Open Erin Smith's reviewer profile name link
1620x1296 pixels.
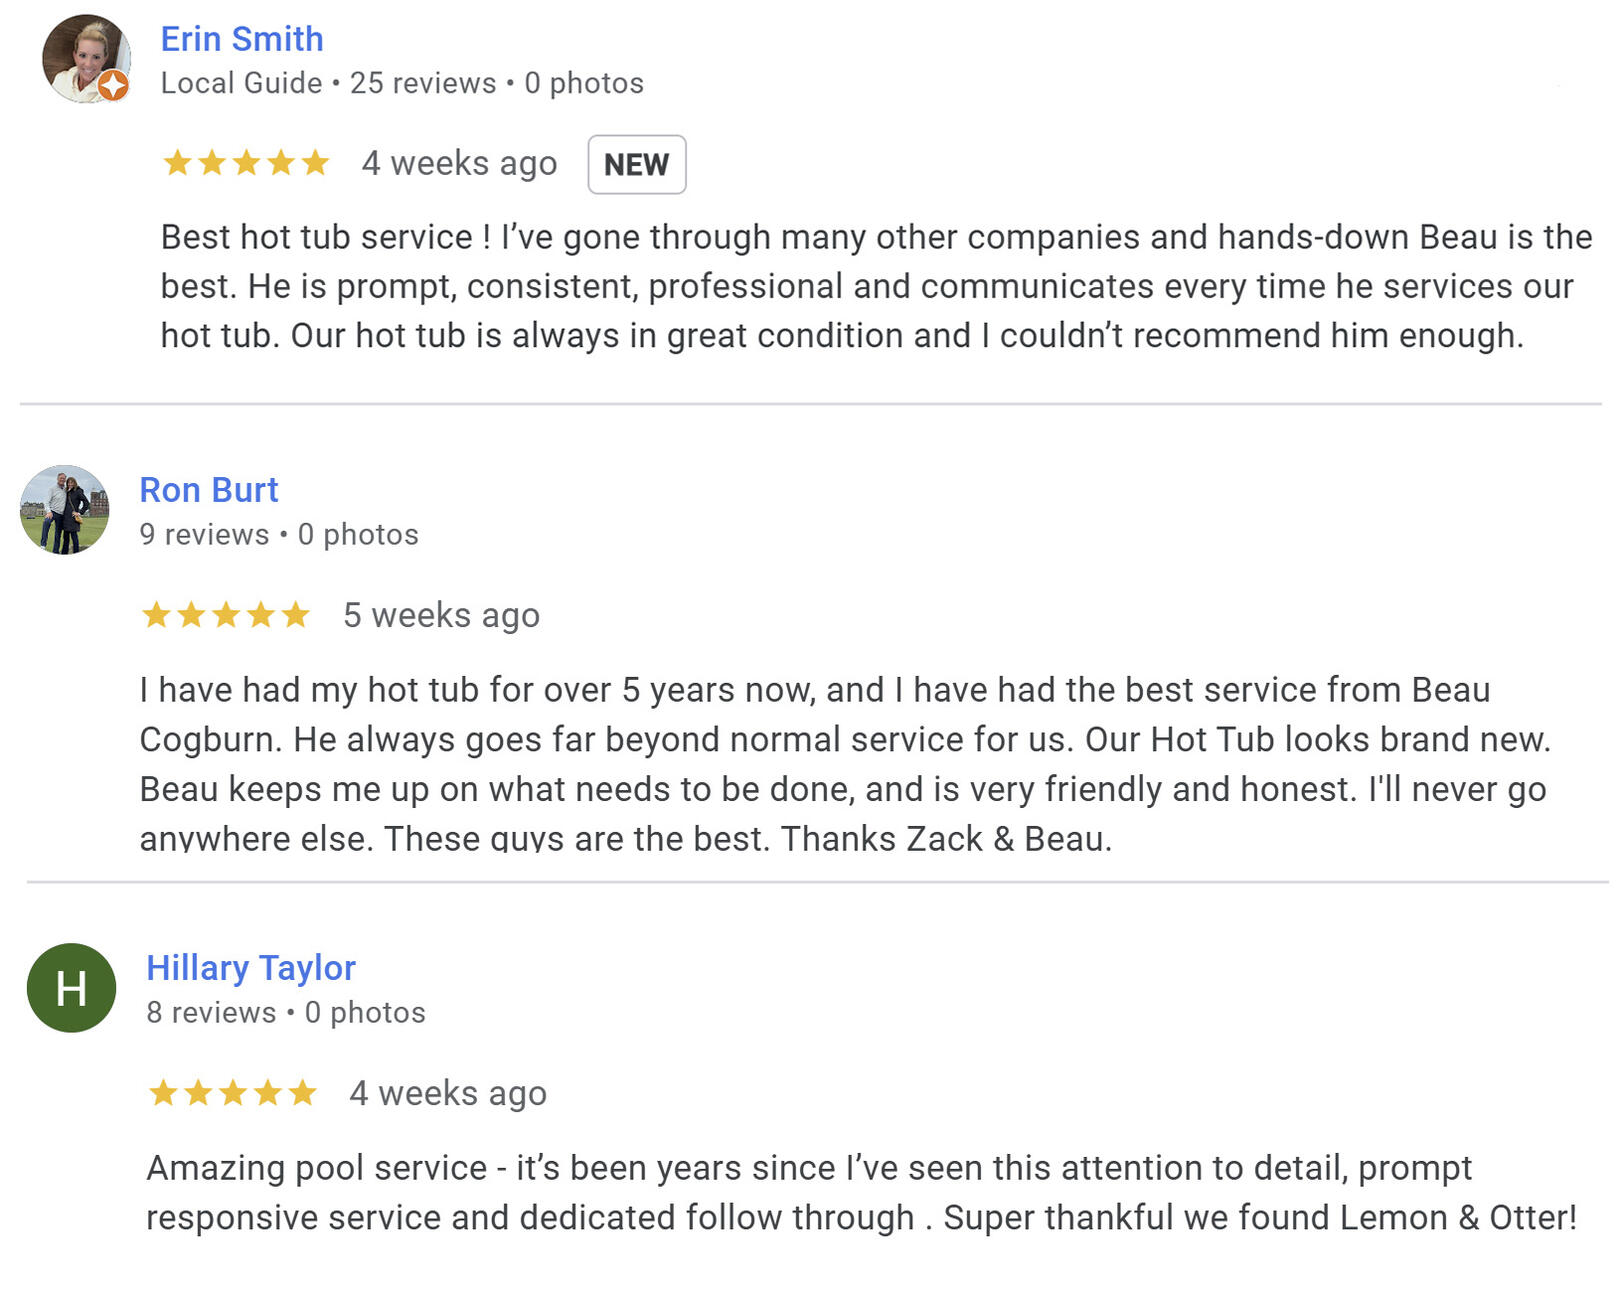(x=242, y=39)
